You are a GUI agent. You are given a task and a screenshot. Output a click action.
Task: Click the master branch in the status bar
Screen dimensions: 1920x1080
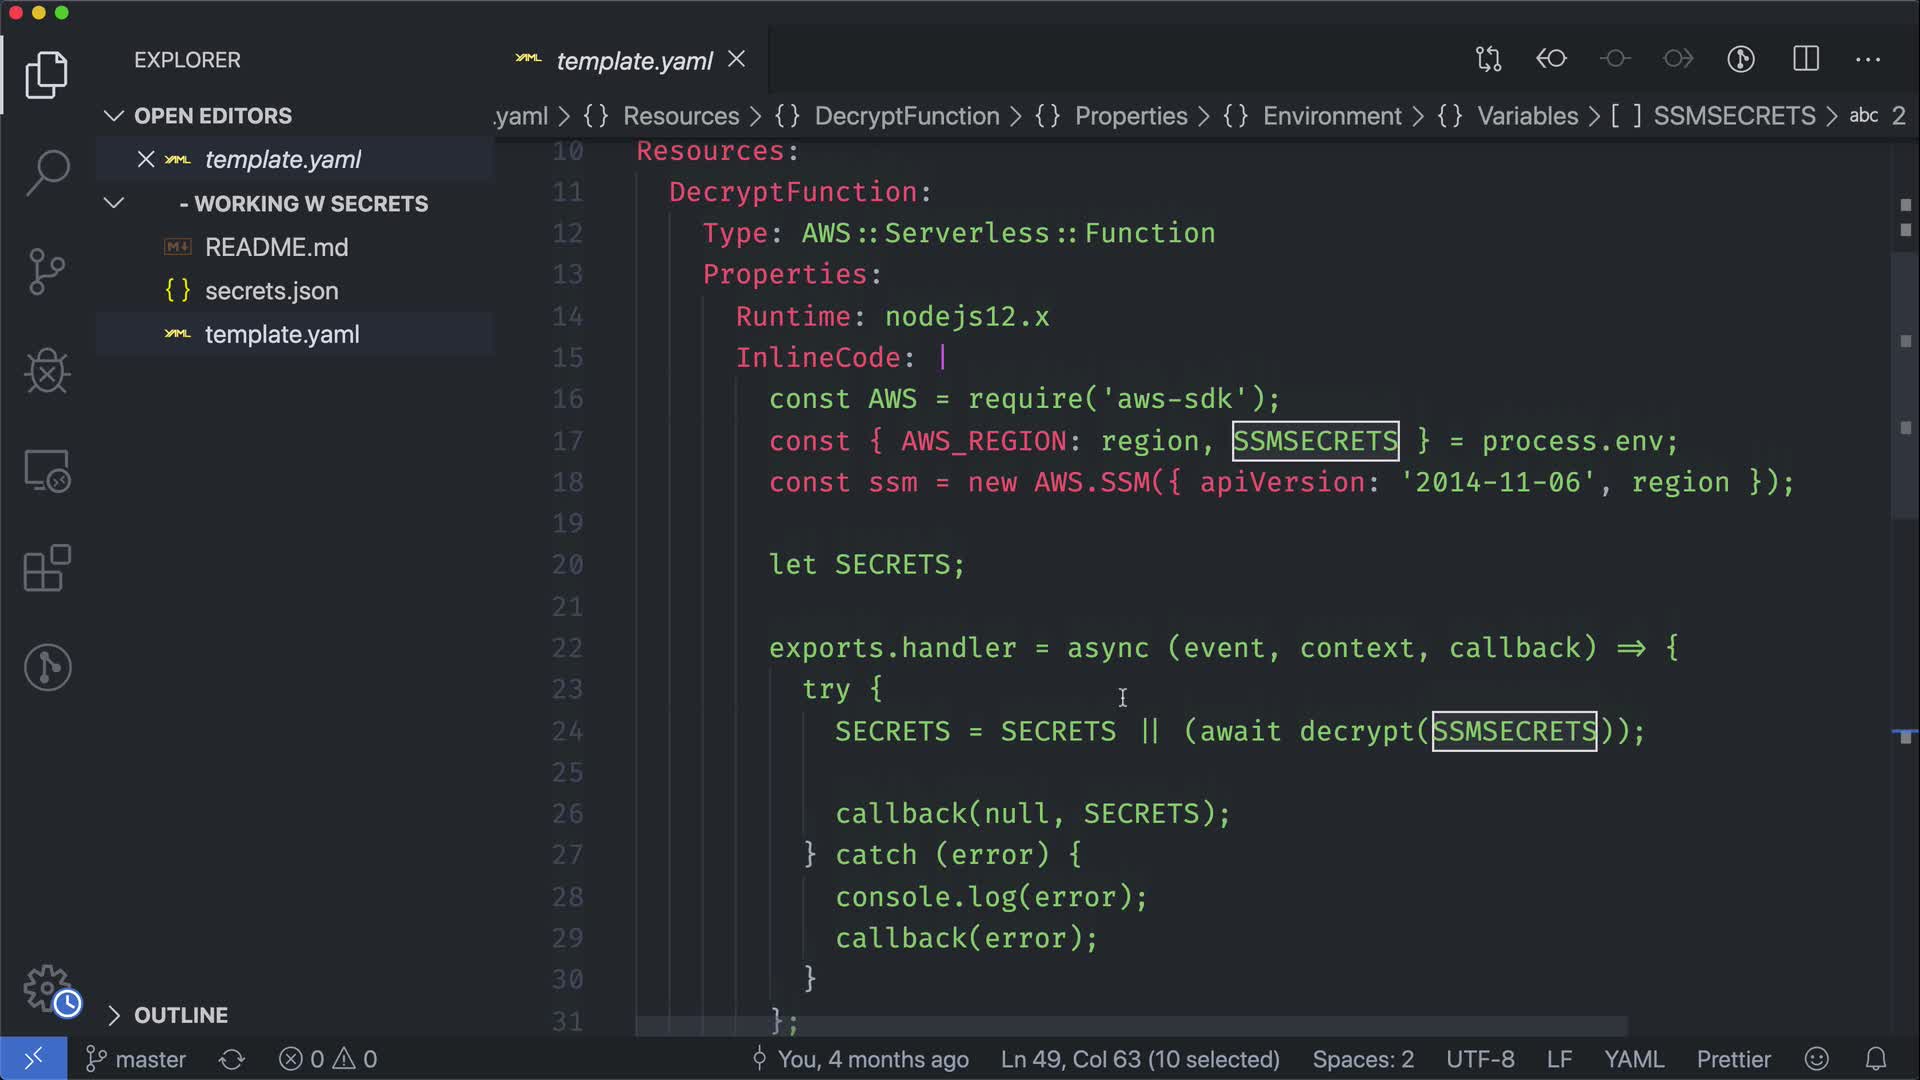click(x=137, y=1059)
